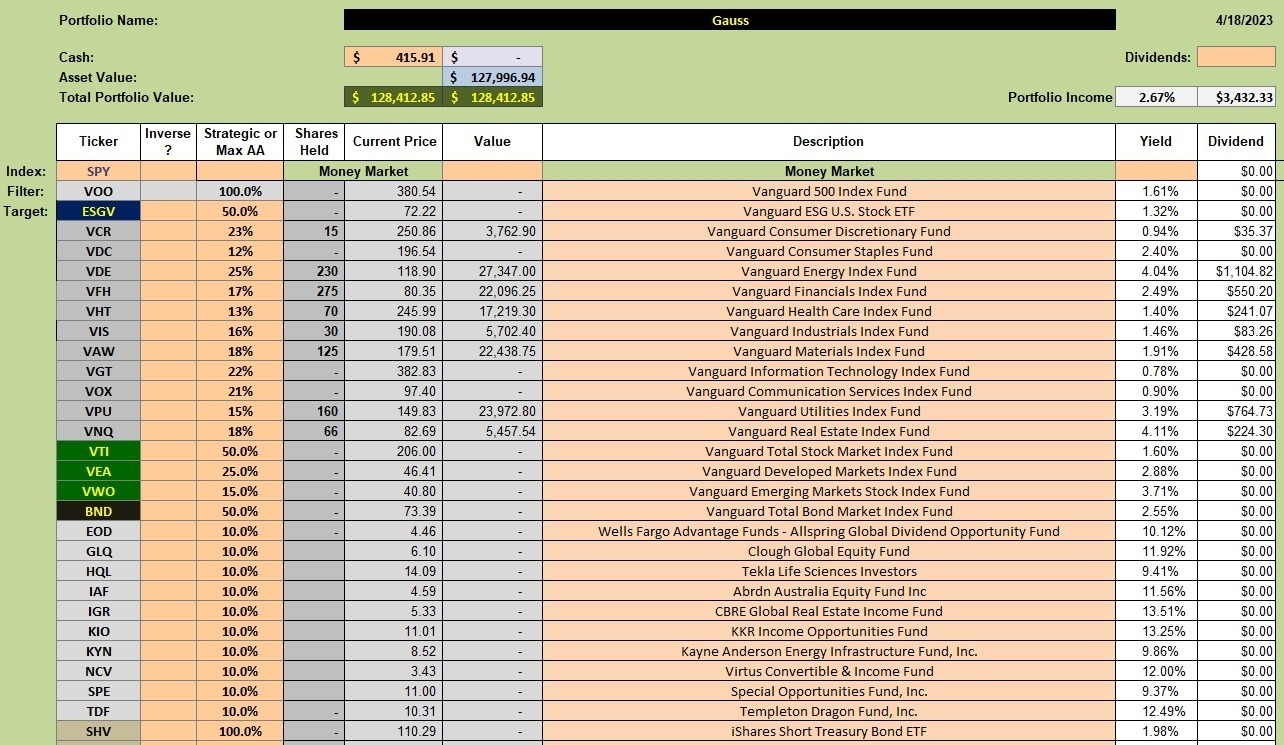Select the VFH dividend cell $550.20

(1236, 291)
